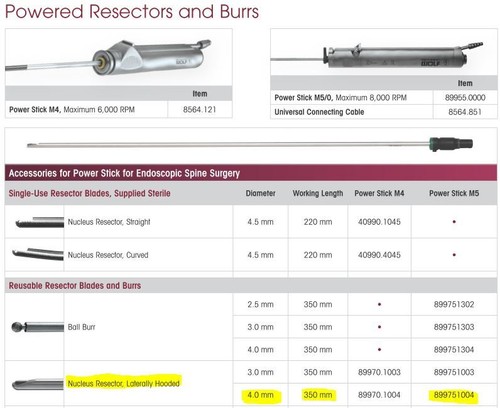500x408 pixels.
Task: Click item number 8564.851
Action: 465,112
